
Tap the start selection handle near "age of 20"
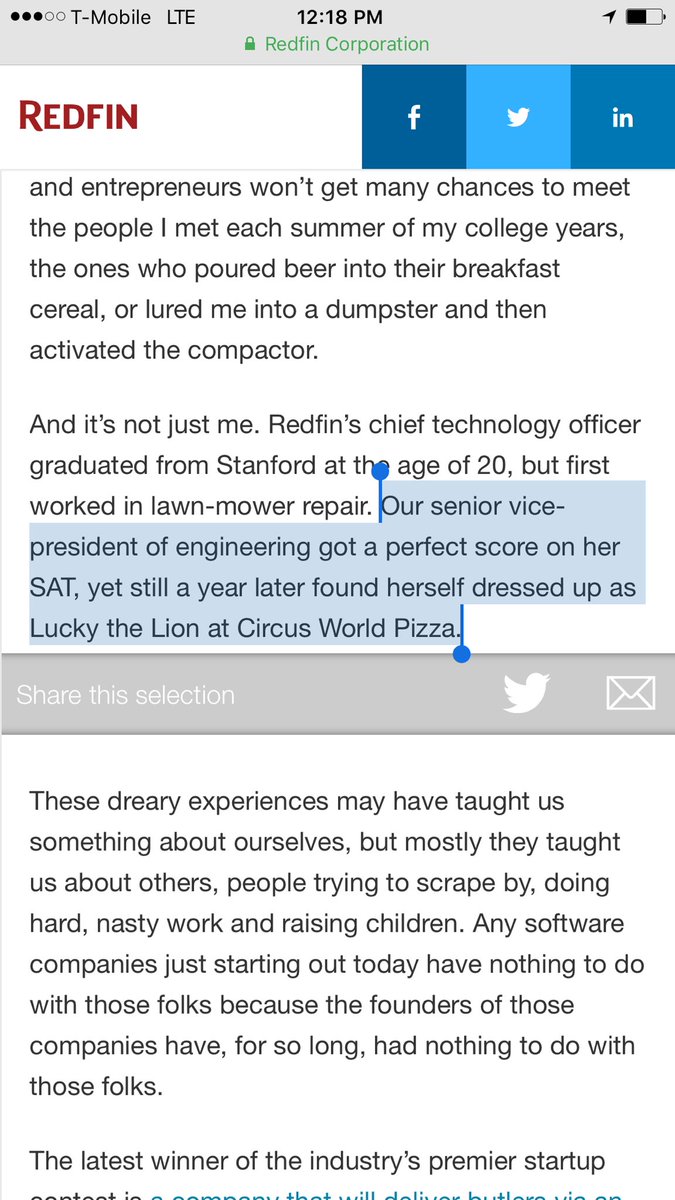(x=380, y=469)
